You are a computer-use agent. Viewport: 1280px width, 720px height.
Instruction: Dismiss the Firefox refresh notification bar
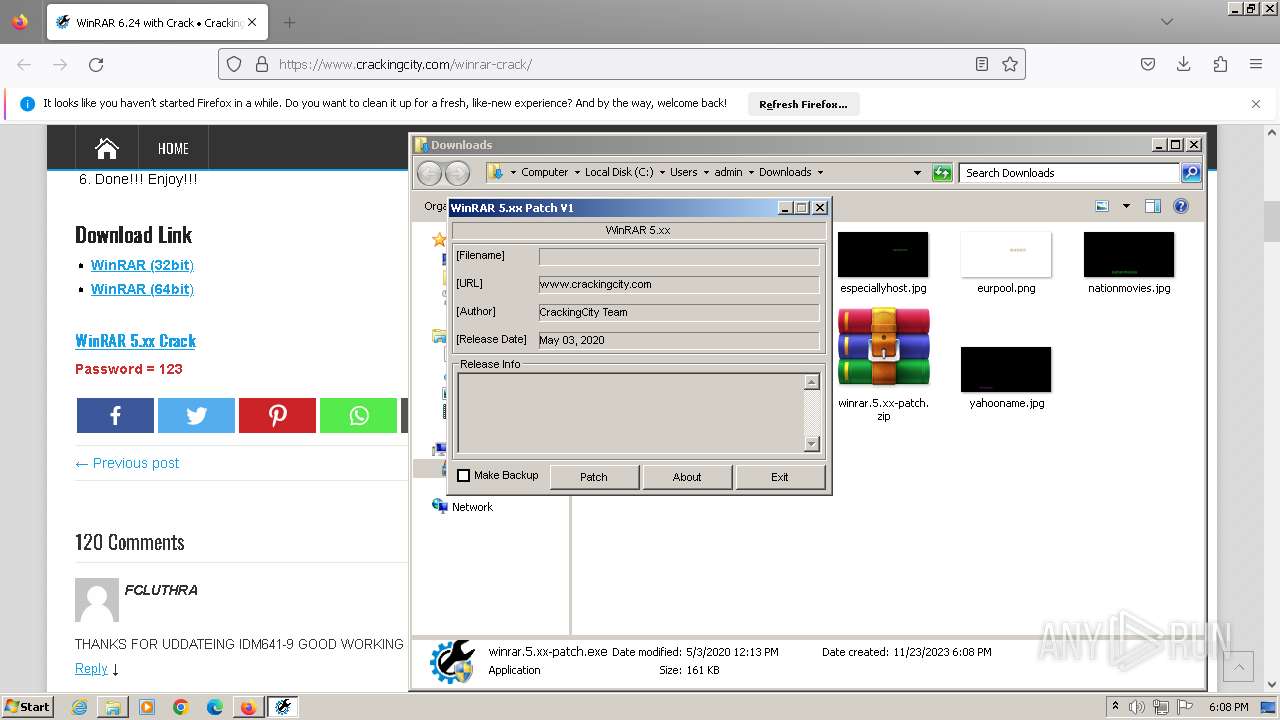(x=1256, y=104)
